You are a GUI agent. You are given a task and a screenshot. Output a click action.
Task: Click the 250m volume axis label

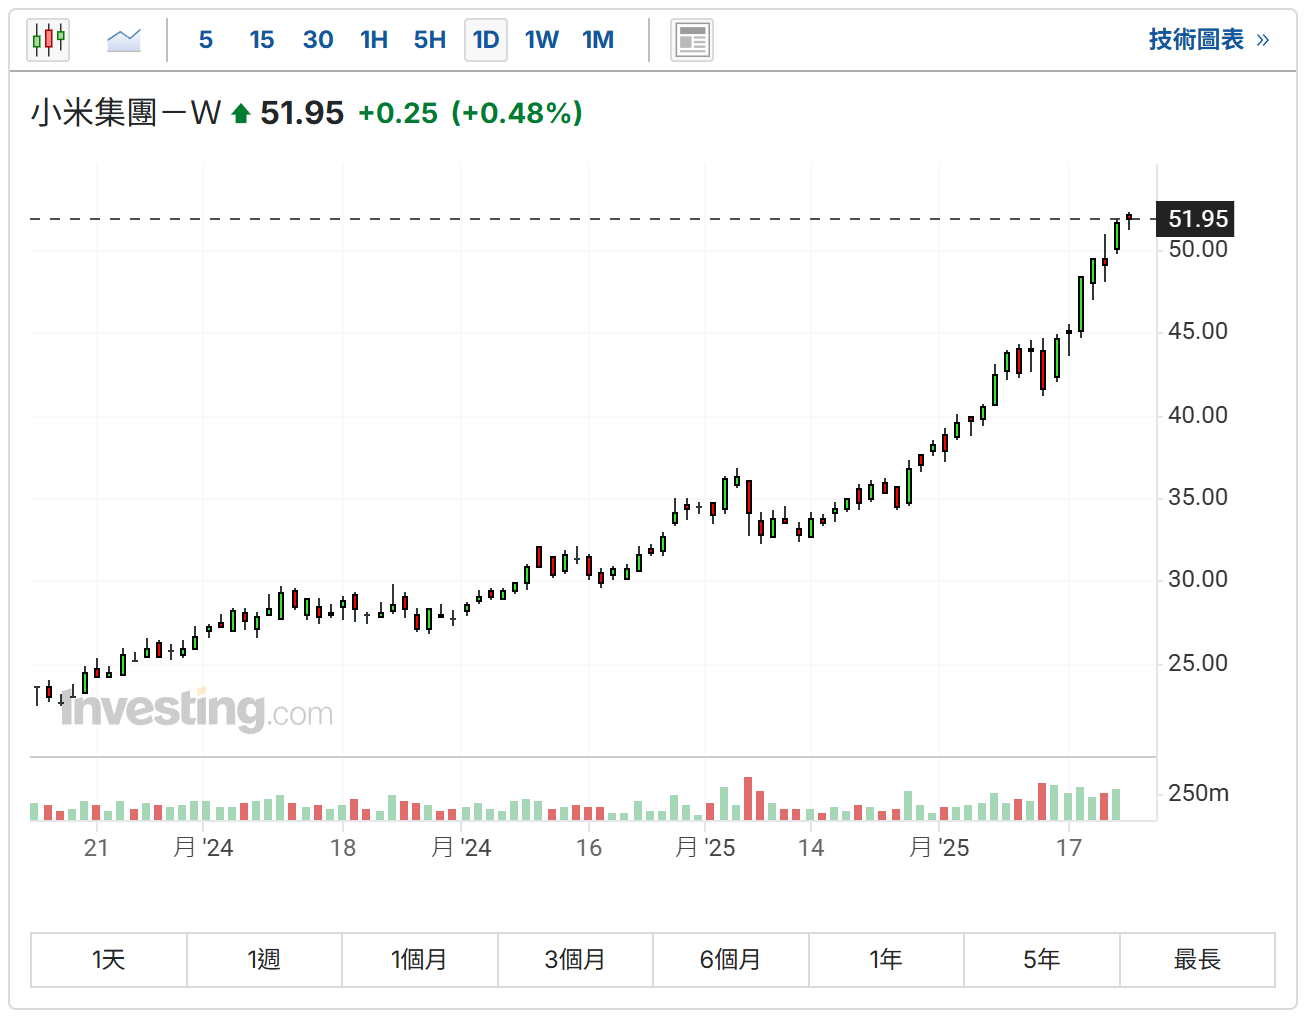pos(1198,794)
